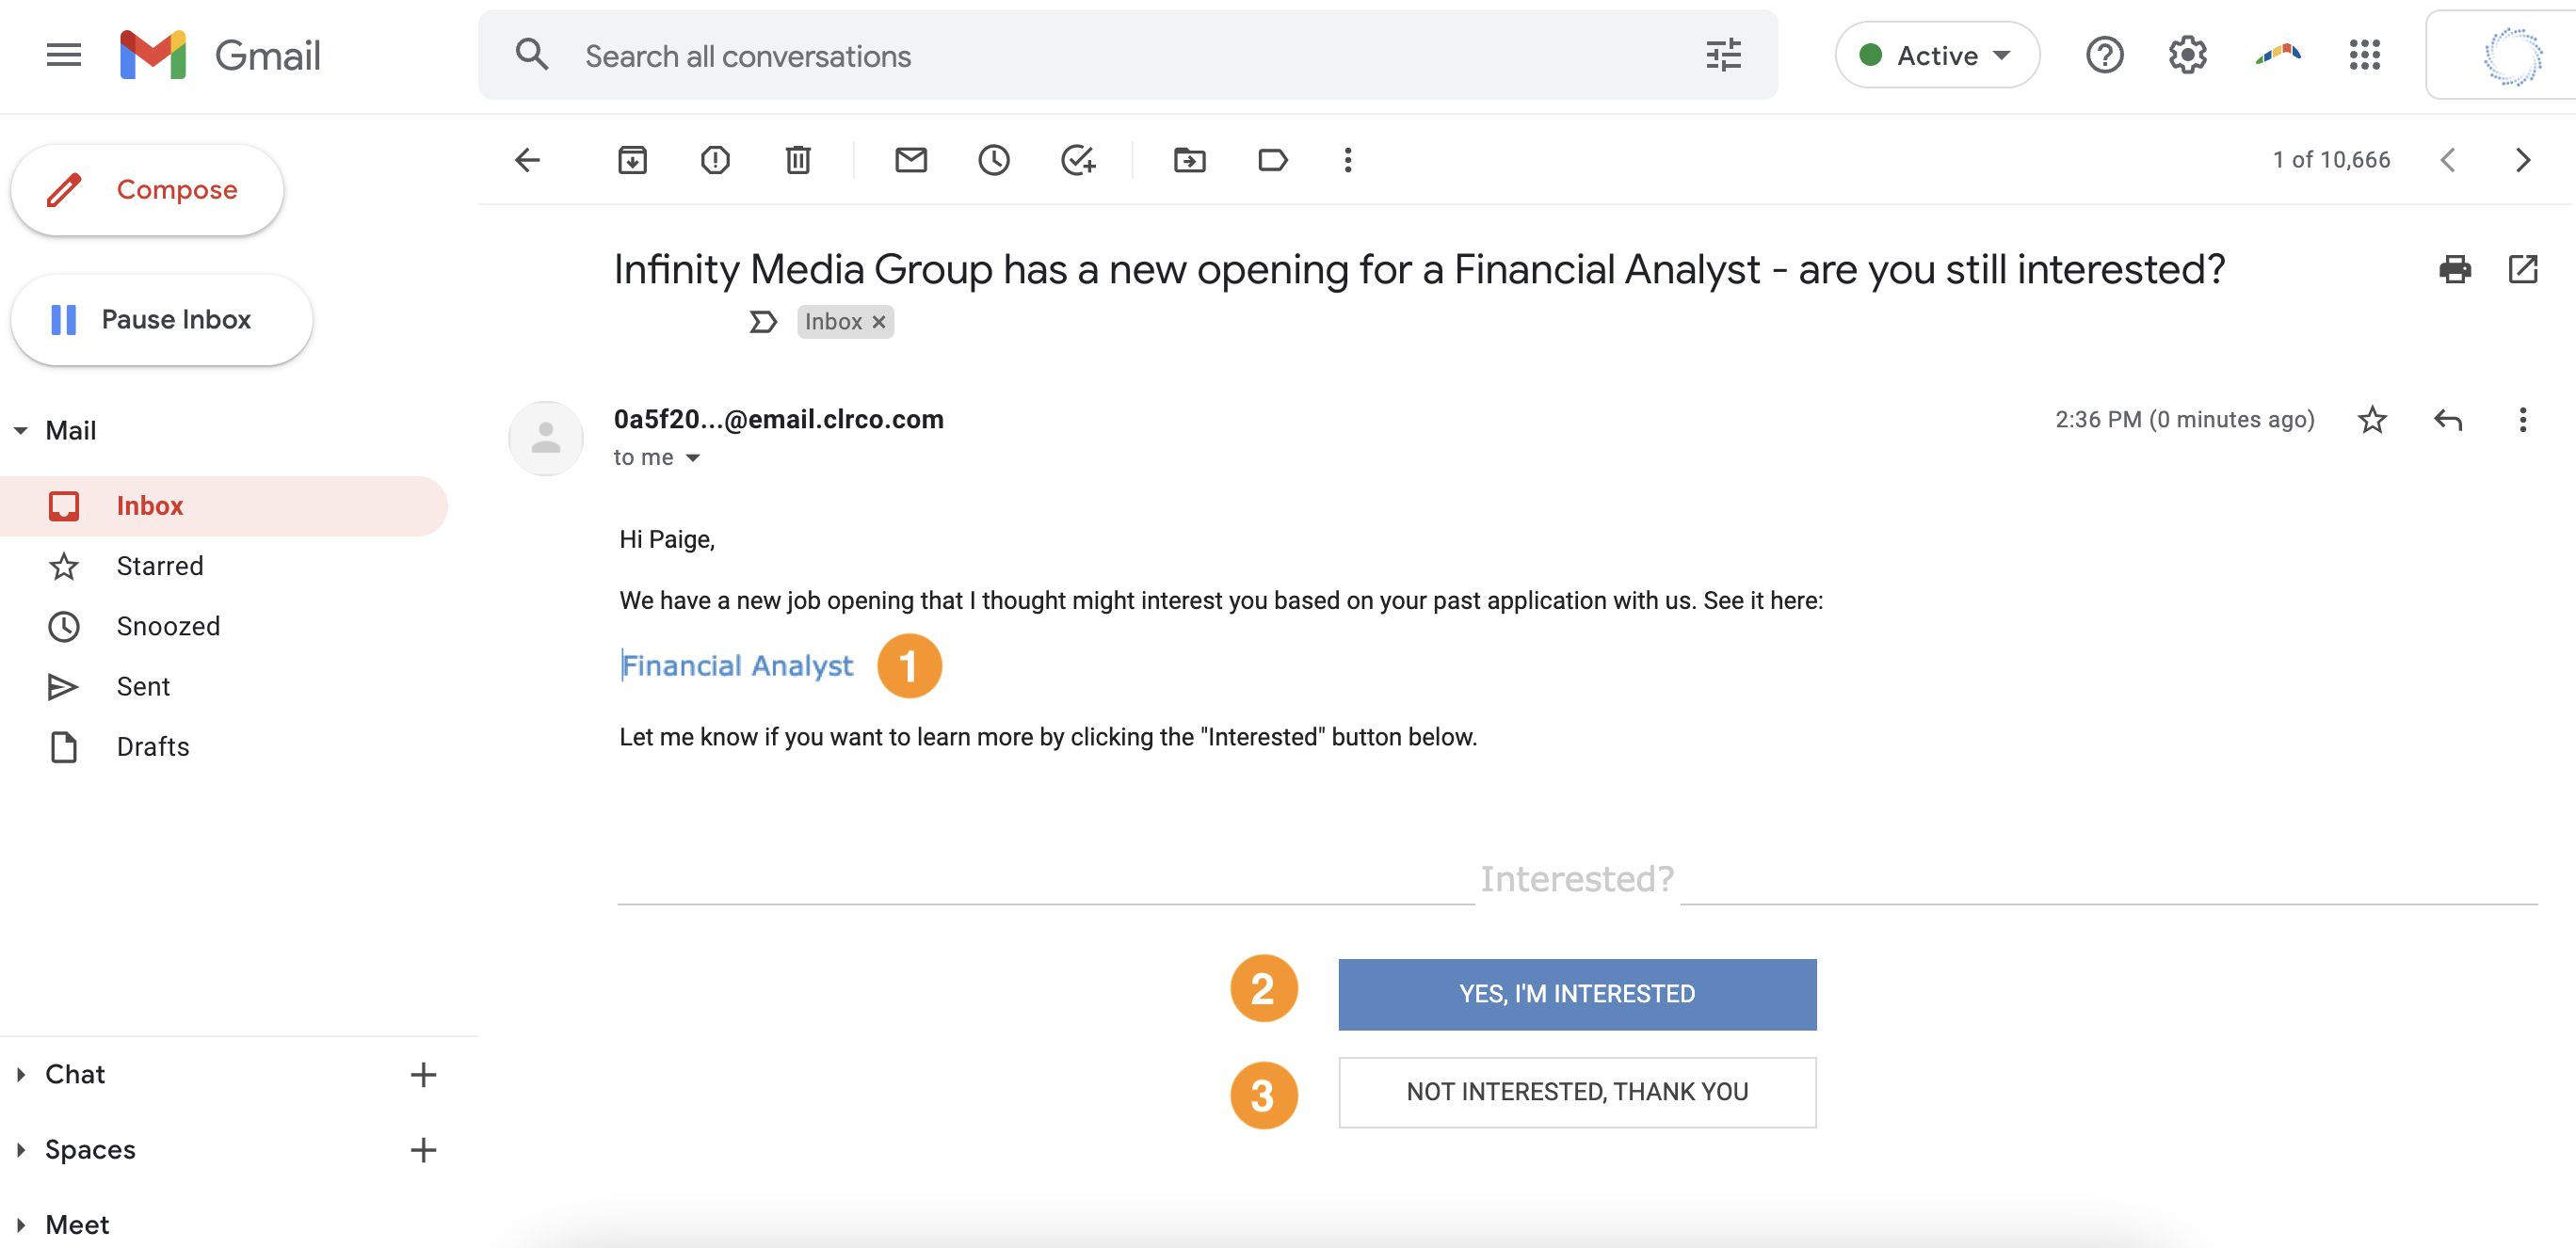Reply to the message

tap(2447, 420)
